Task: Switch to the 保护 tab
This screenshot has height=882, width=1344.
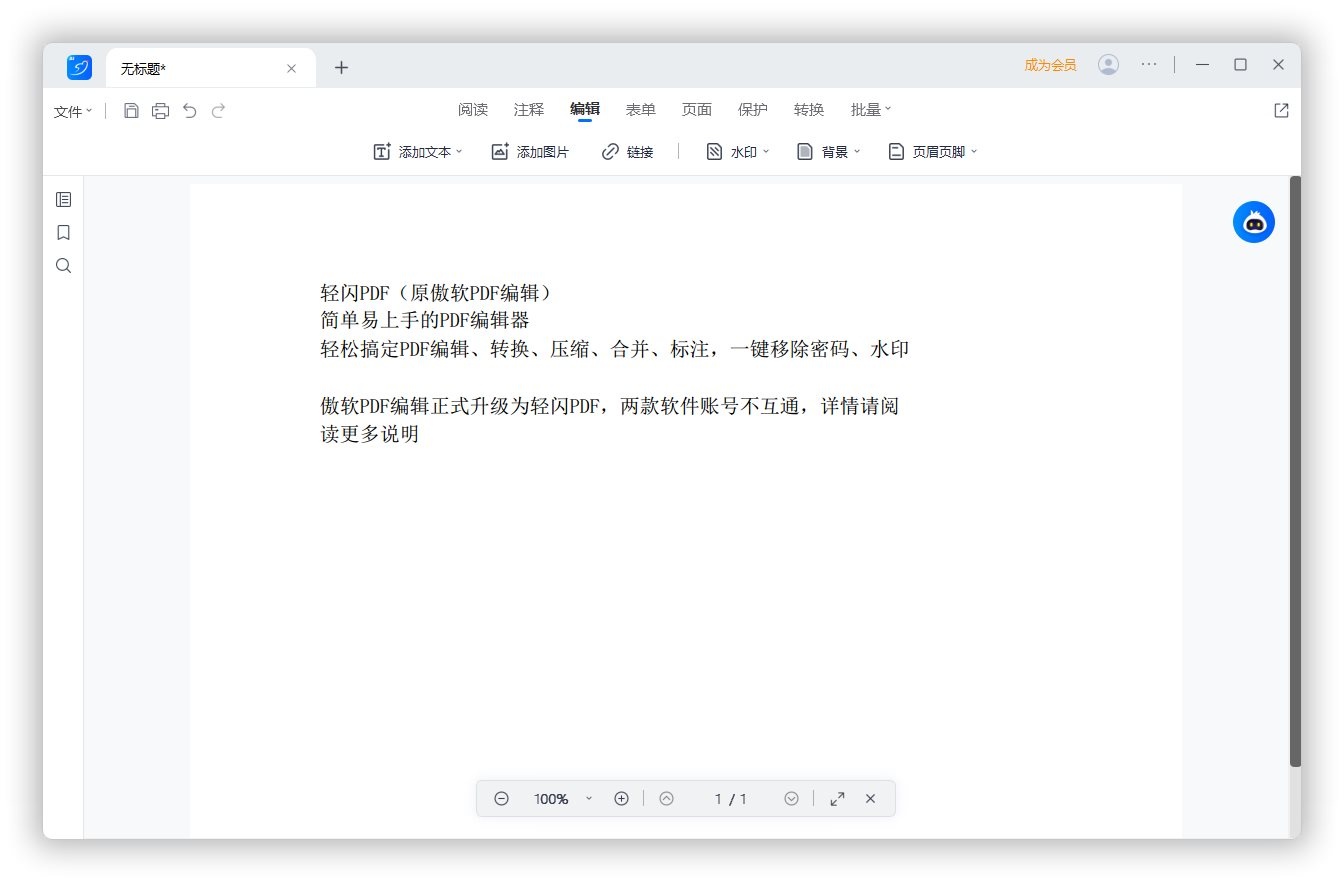Action: (753, 110)
